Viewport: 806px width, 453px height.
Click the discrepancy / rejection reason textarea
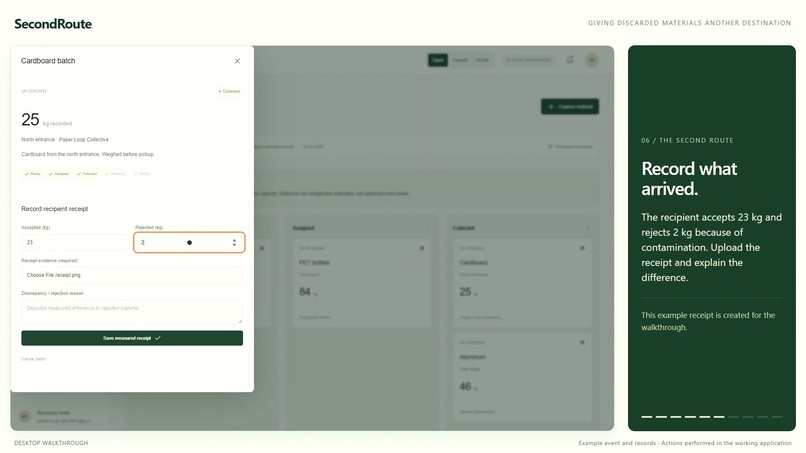(x=132, y=312)
